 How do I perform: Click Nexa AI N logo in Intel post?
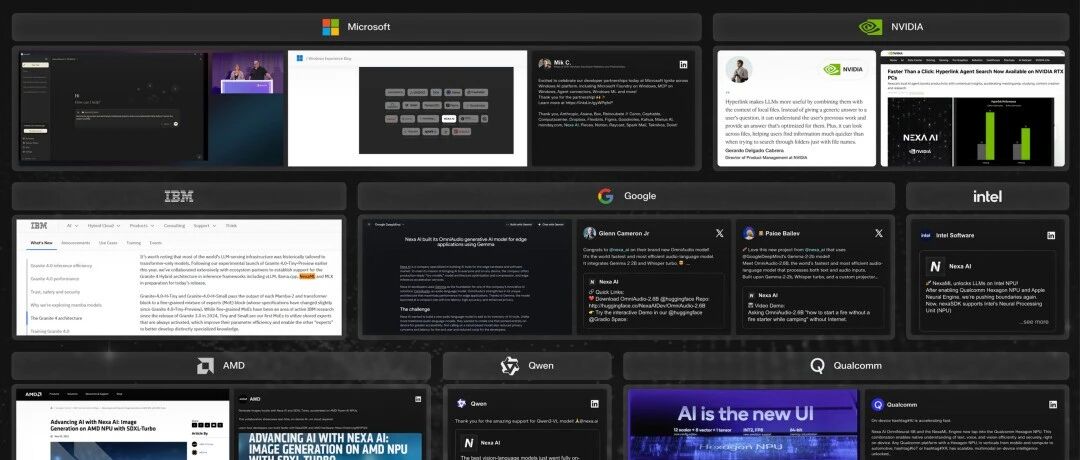tap(935, 266)
